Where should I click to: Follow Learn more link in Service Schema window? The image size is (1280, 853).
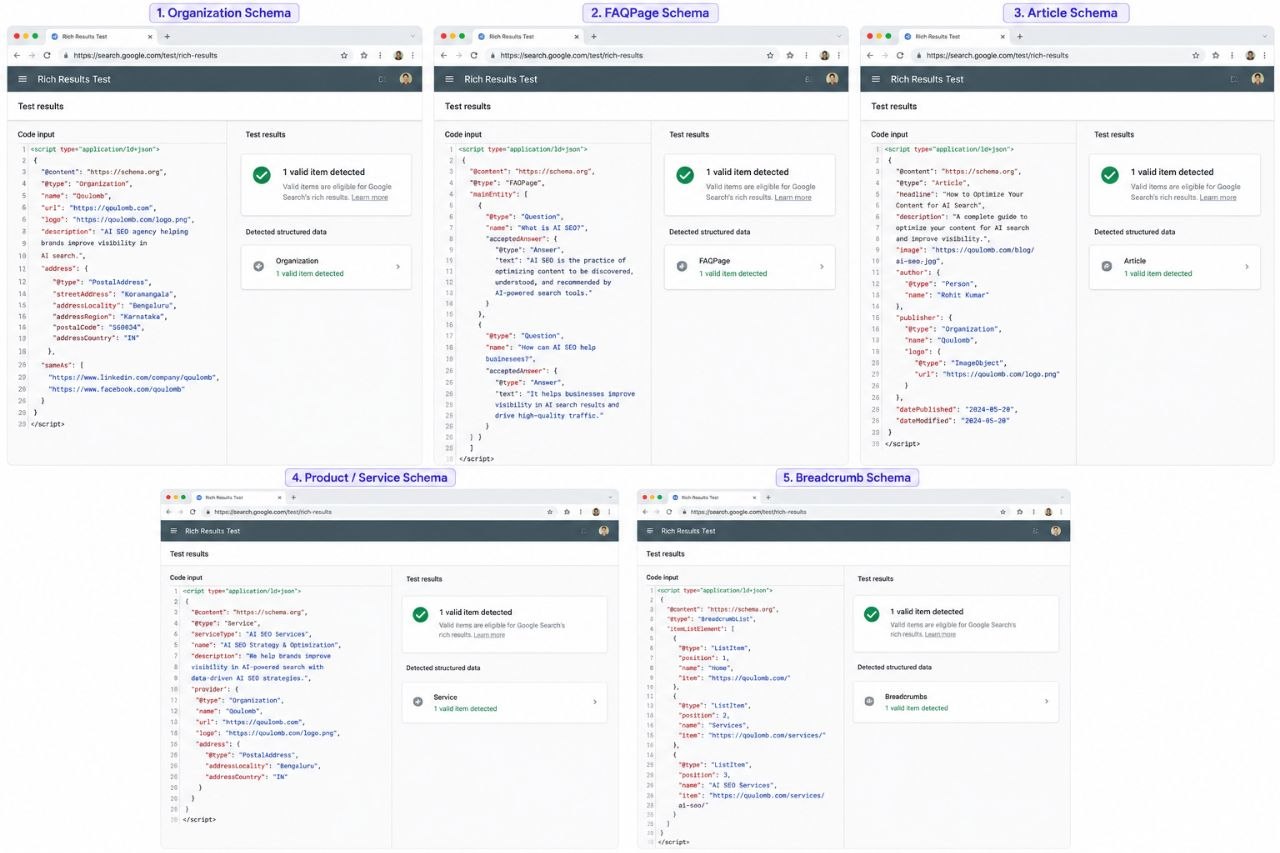[x=489, y=635]
